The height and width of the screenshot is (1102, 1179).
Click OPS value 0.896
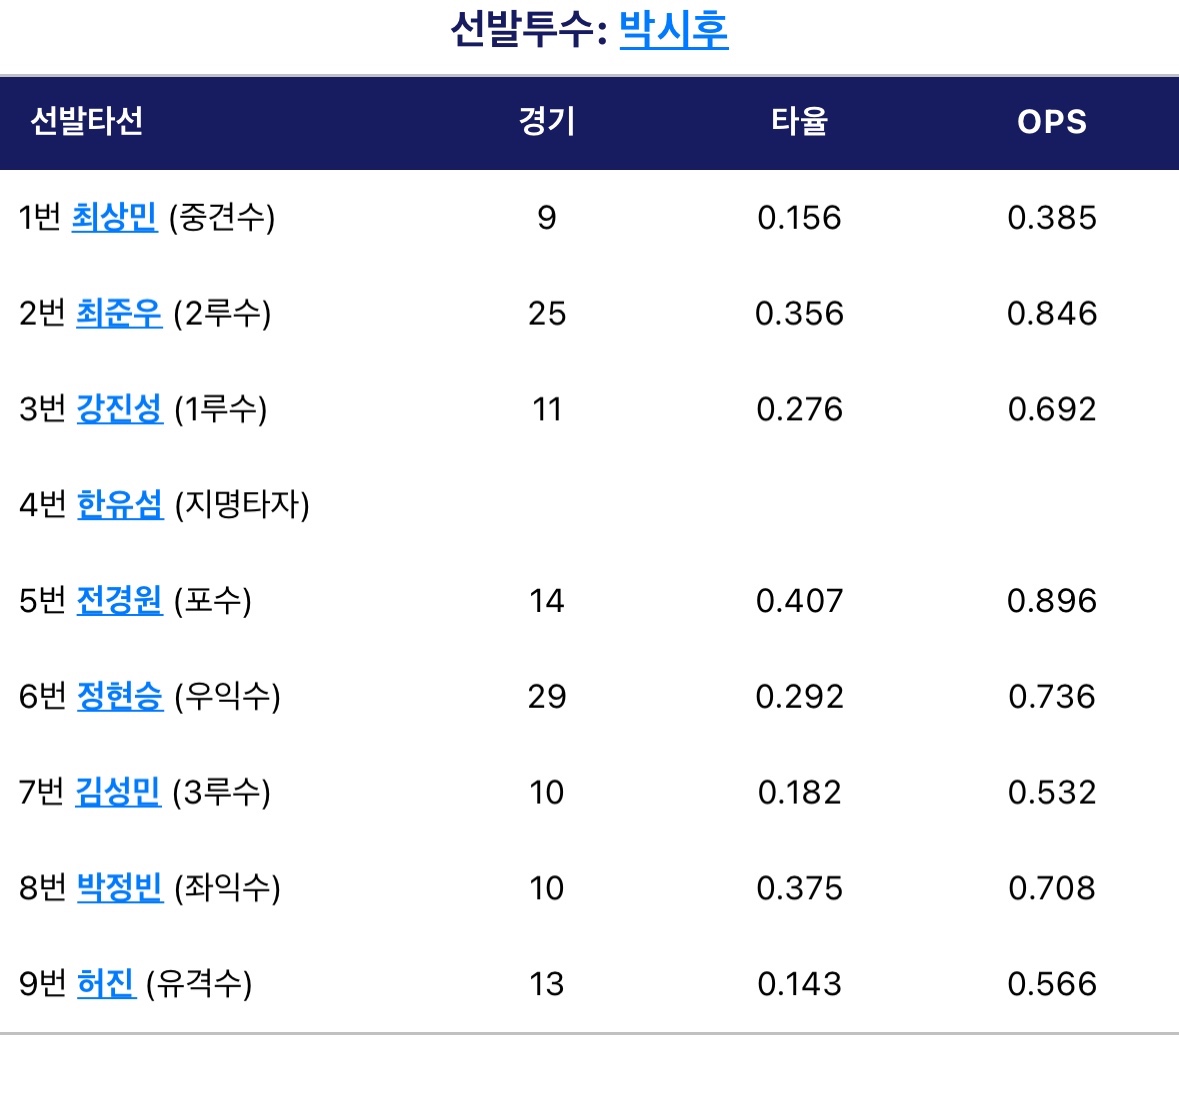coord(1051,600)
